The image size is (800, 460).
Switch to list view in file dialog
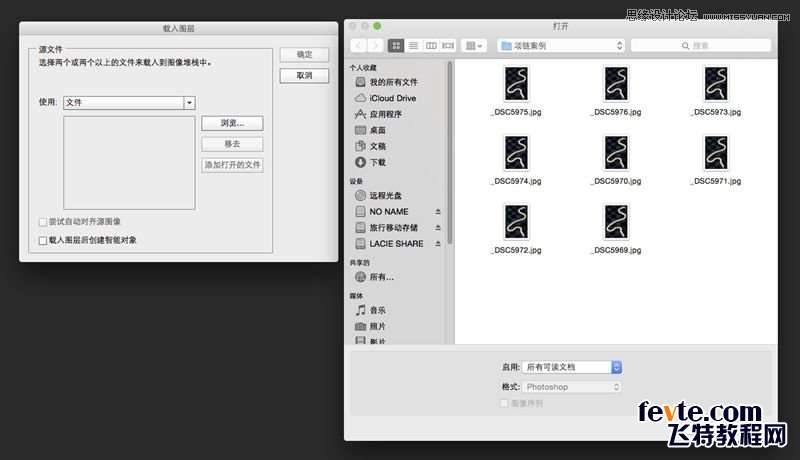(413, 46)
